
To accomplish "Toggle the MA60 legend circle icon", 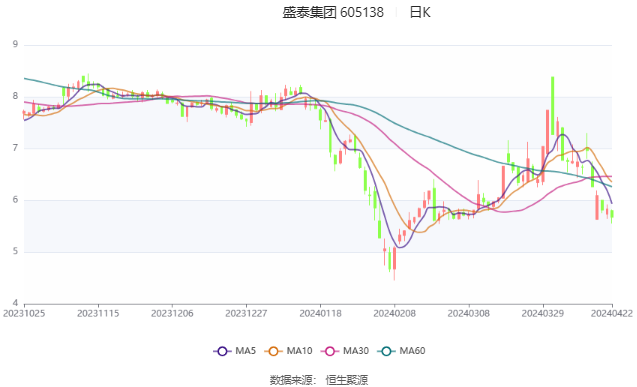I will point(386,351).
